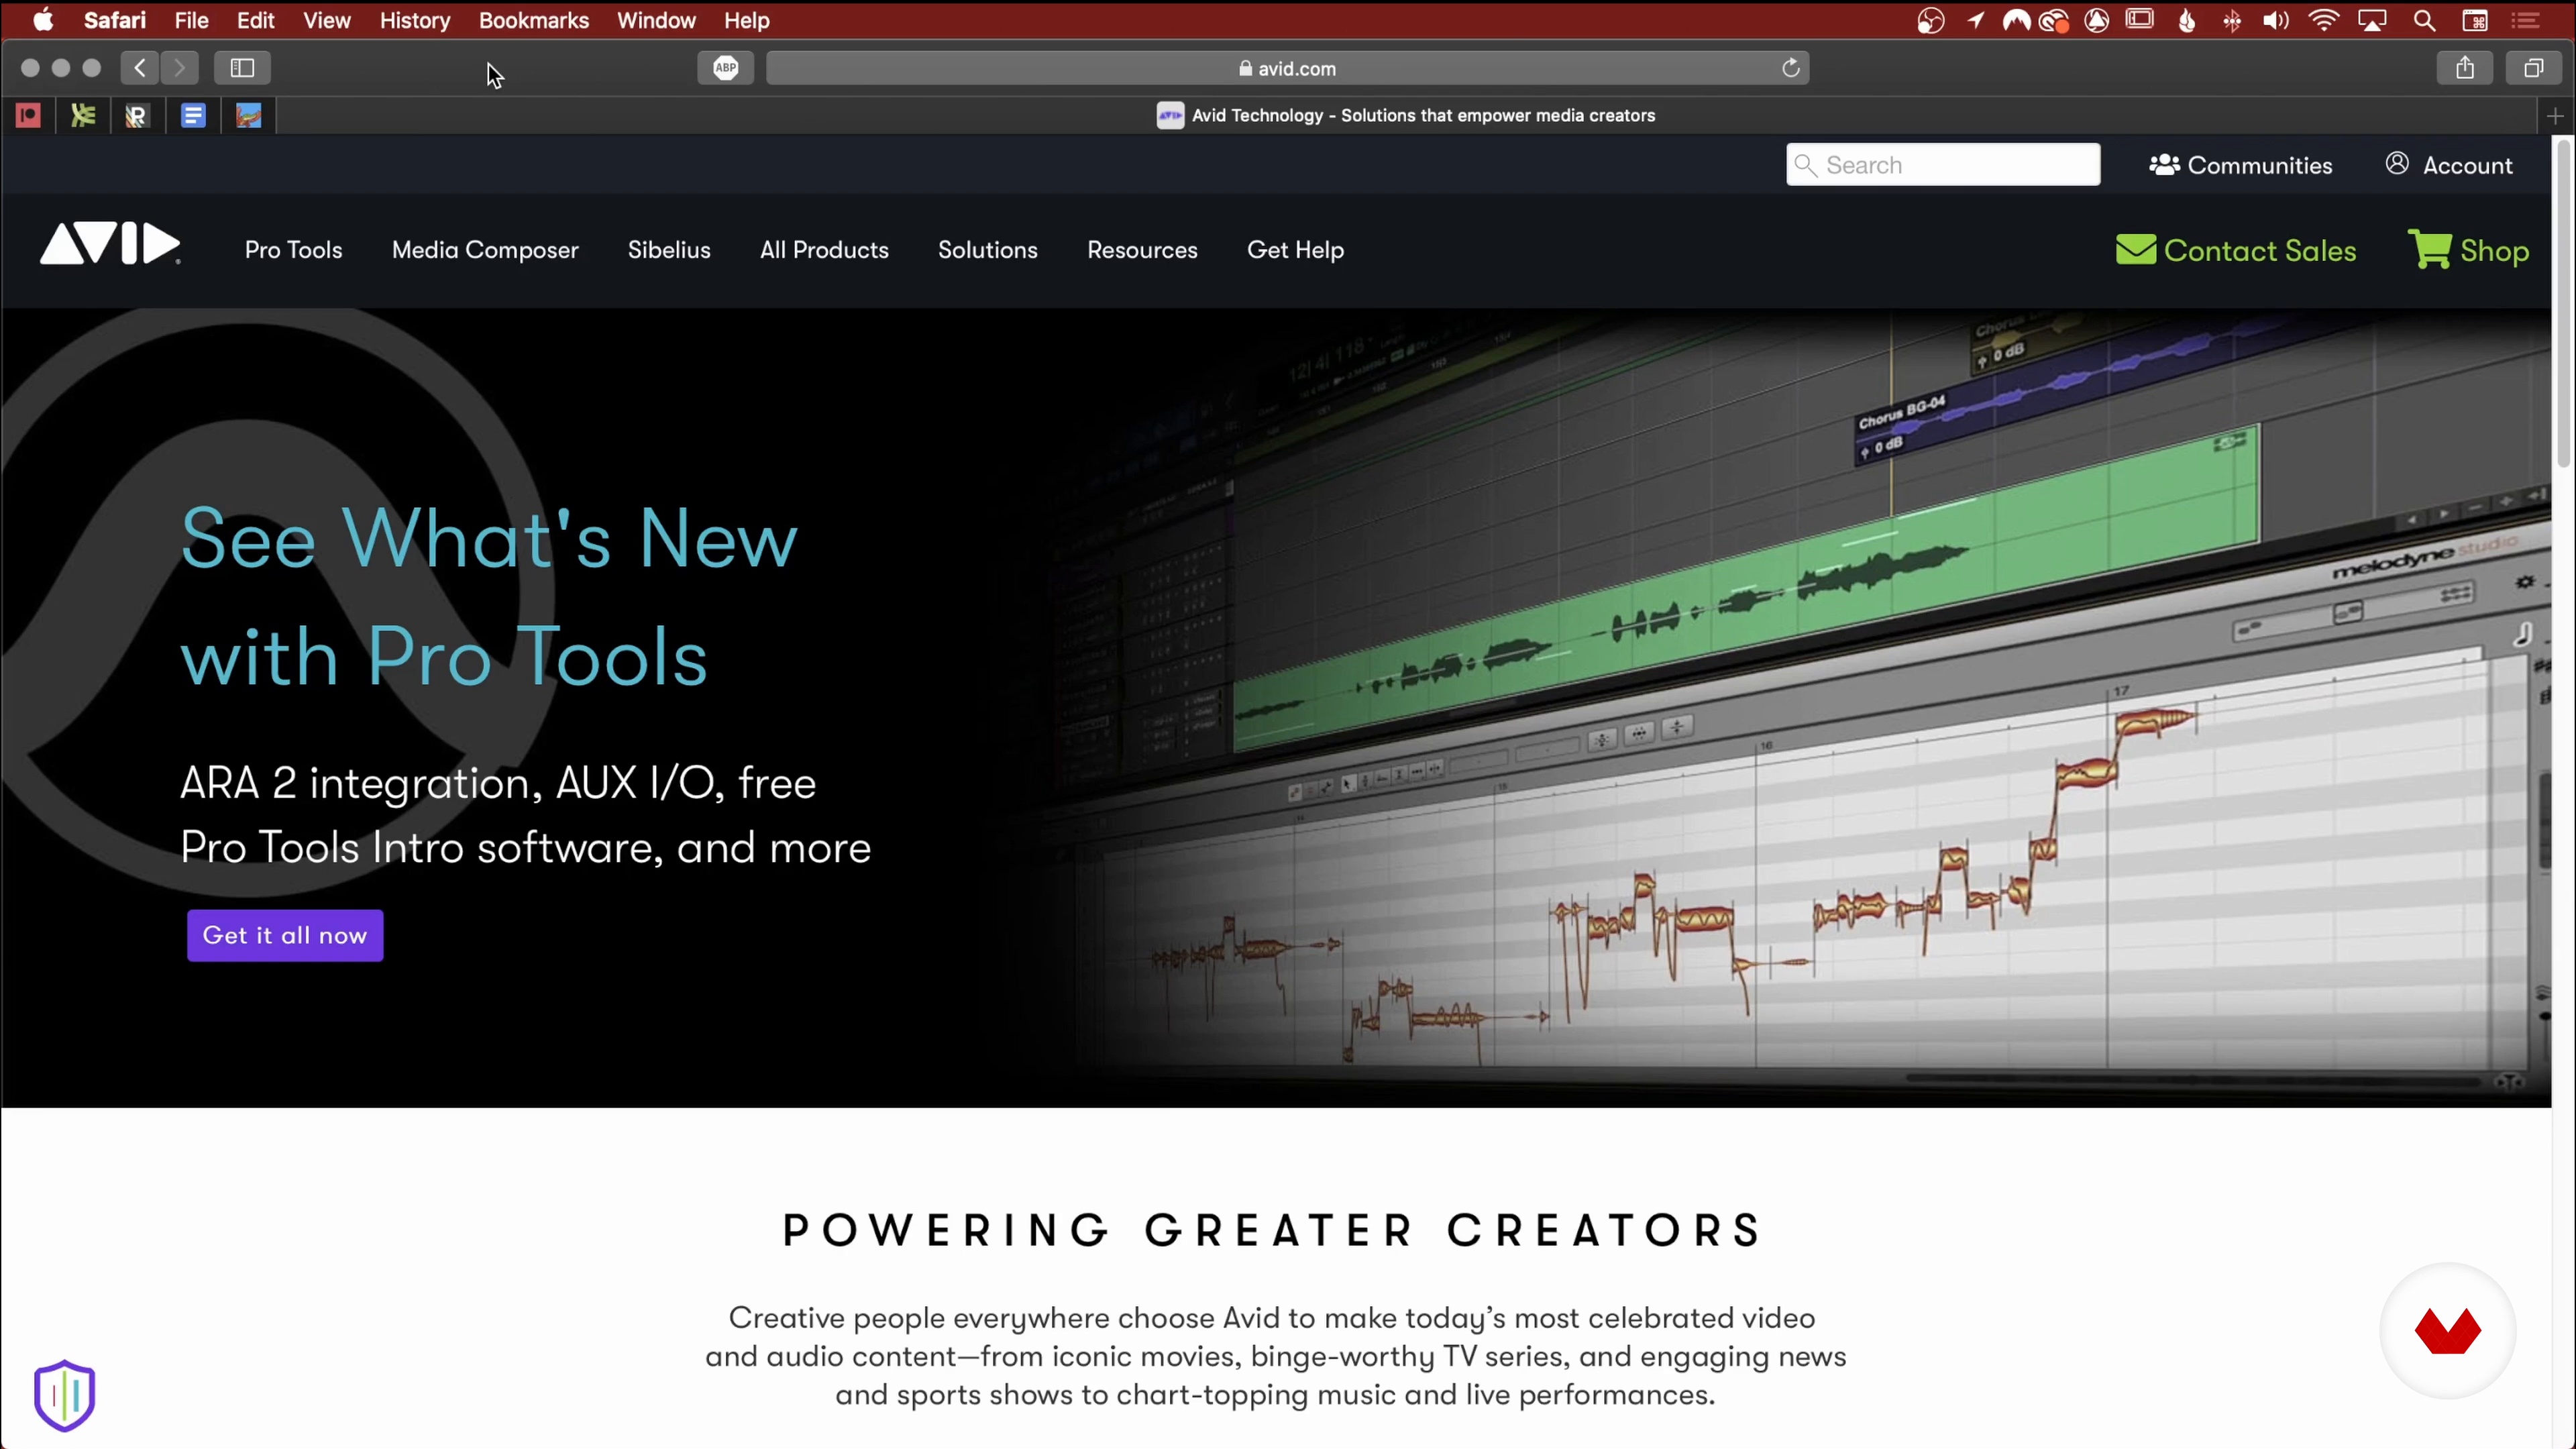Click the Avid website Search field
This screenshot has width=2576, height=1449.
1943,165
